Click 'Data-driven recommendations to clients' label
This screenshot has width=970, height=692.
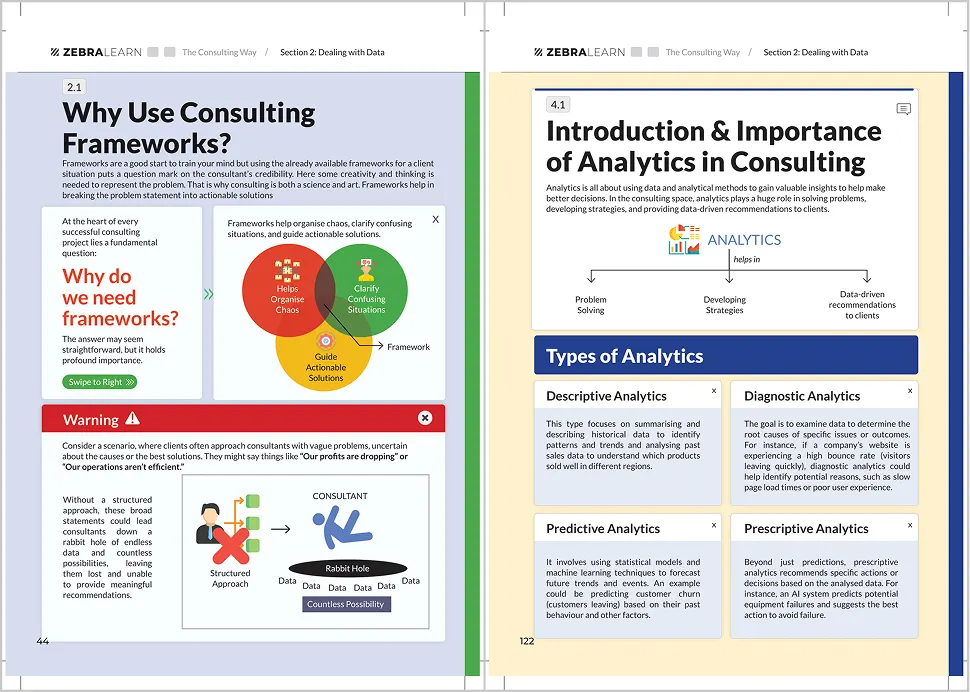862,305
